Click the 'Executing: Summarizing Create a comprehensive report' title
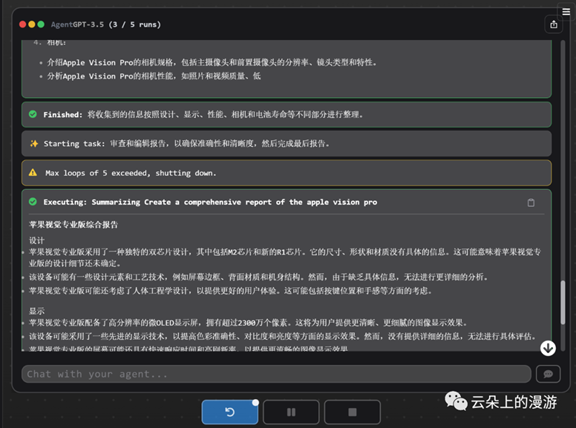This screenshot has width=576, height=428. point(210,202)
